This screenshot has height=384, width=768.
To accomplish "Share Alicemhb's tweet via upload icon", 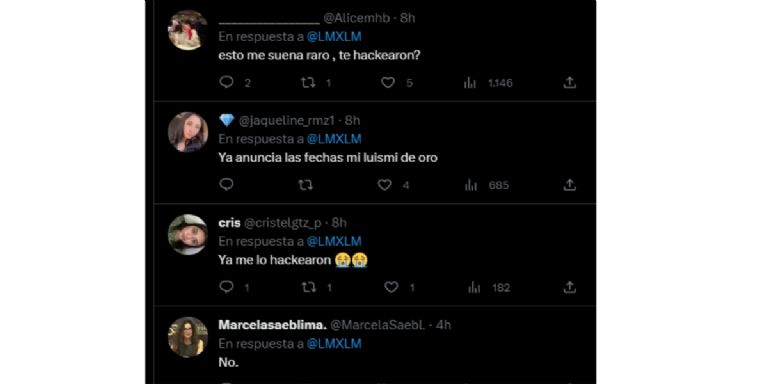I will point(569,83).
